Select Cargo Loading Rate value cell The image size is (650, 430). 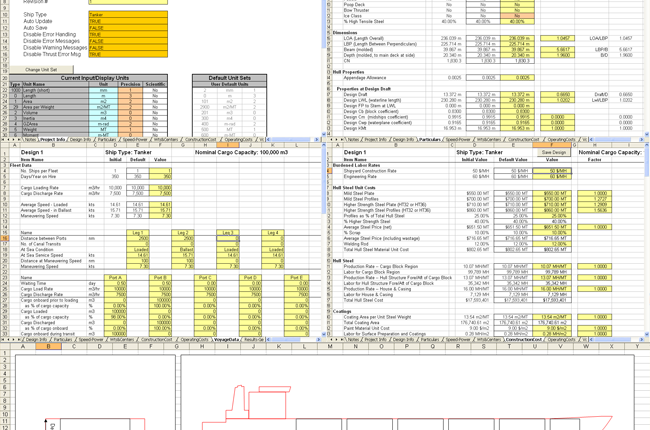(160, 188)
